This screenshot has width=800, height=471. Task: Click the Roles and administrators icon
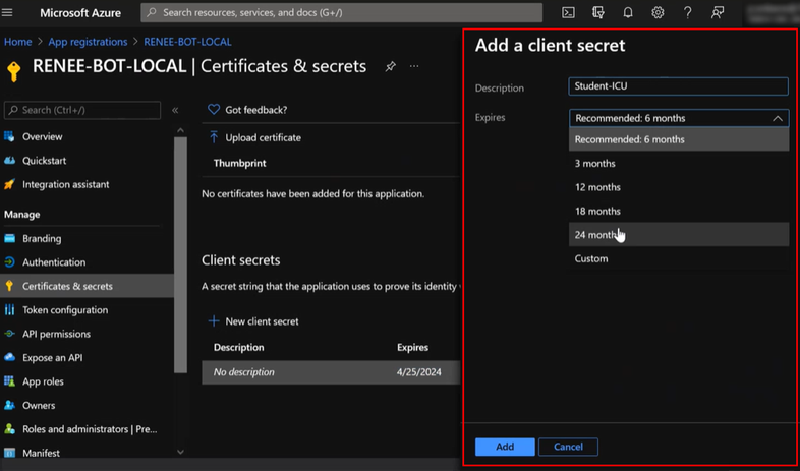[x=9, y=429]
